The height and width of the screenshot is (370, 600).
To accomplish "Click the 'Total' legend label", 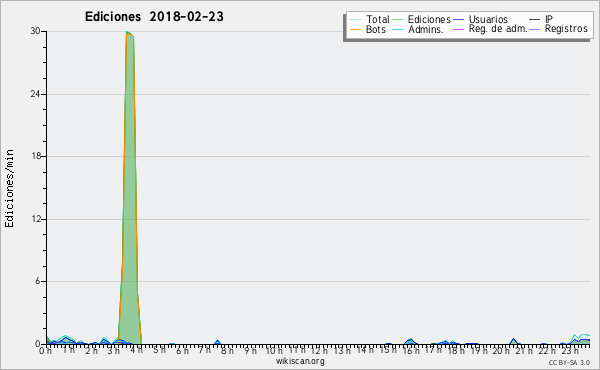I will click(x=377, y=19).
